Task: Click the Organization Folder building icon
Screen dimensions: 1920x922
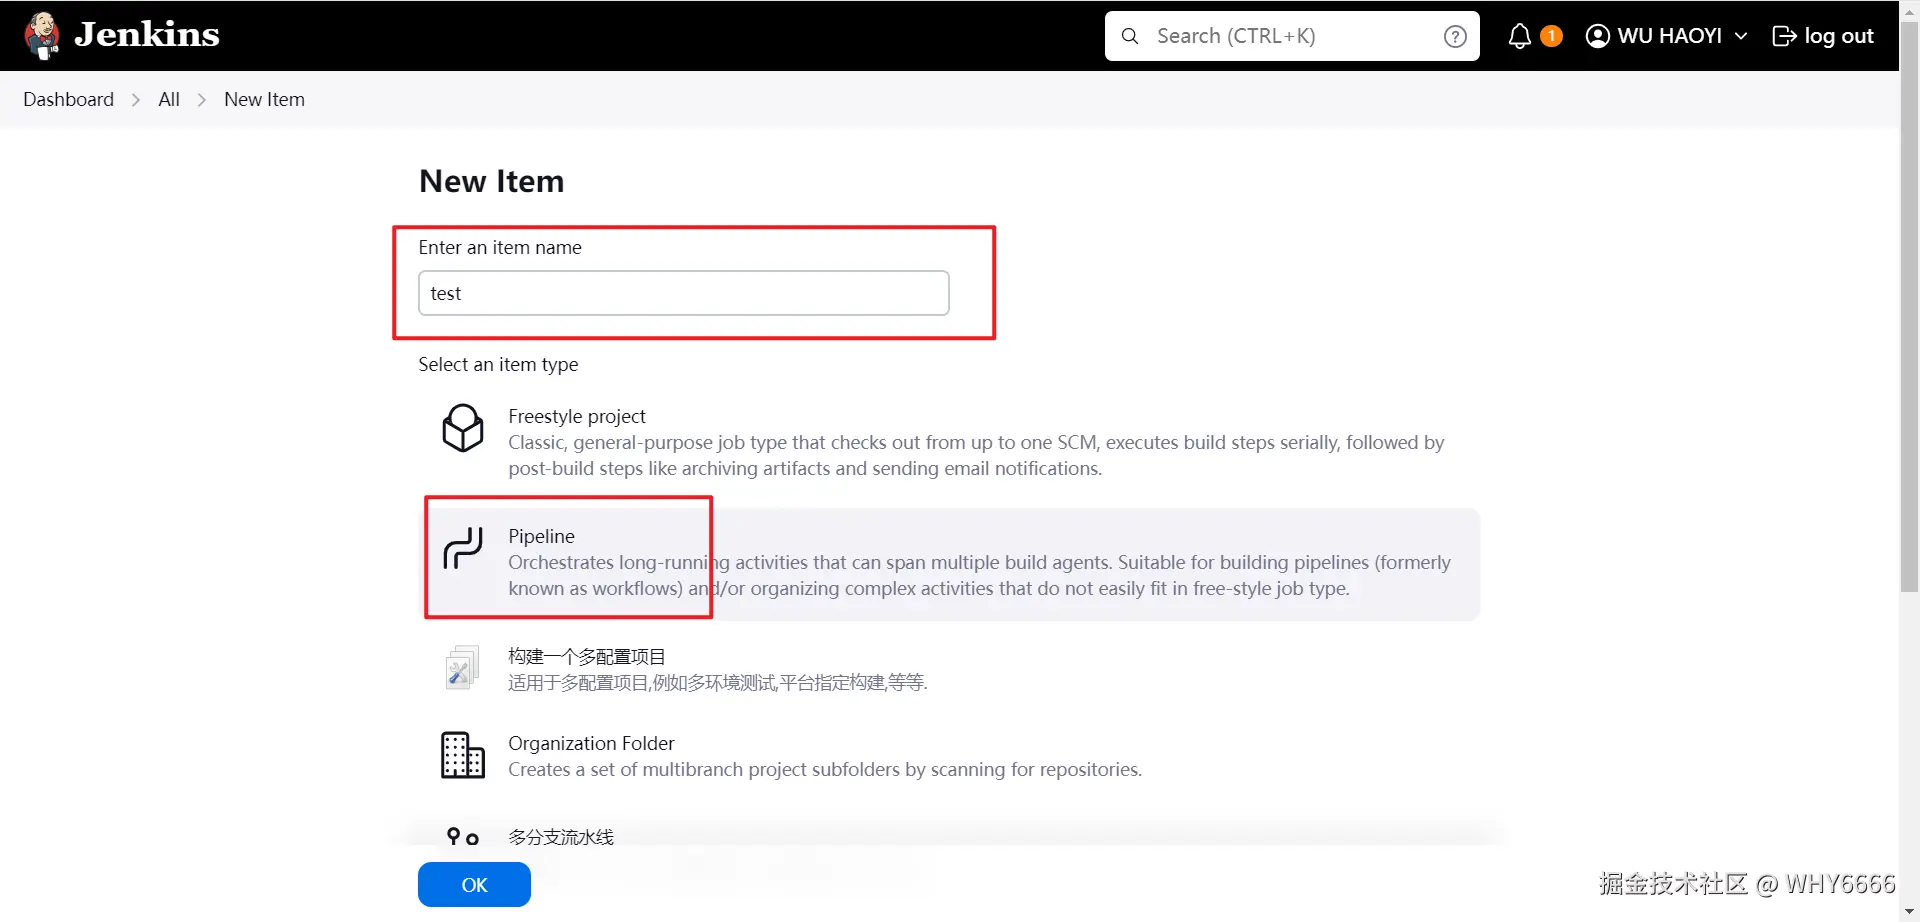Action: pyautogui.click(x=463, y=755)
